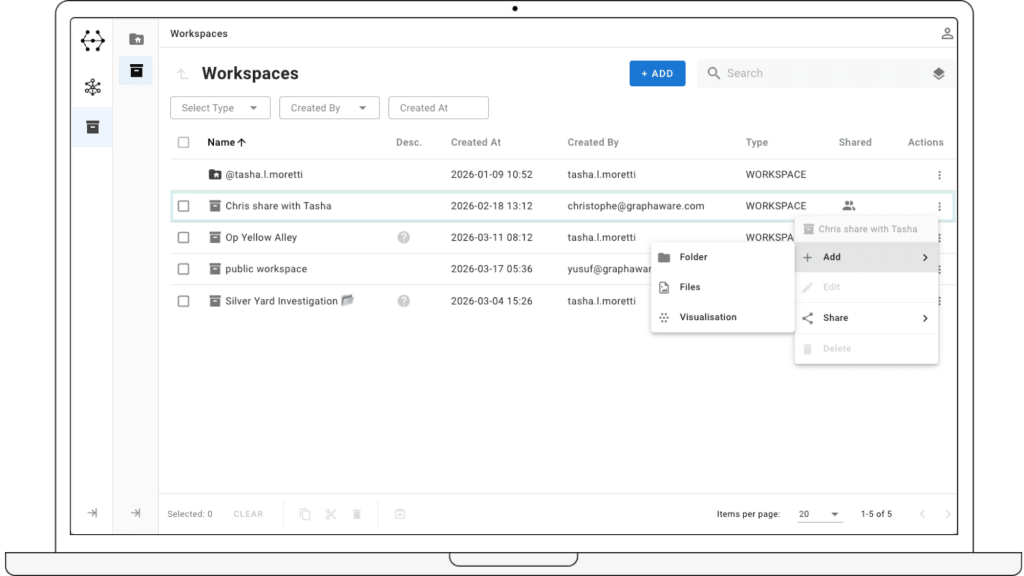Image resolution: width=1024 pixels, height=576 pixels.
Task: Choose Folder from the Add submenu
Action: [722, 257]
